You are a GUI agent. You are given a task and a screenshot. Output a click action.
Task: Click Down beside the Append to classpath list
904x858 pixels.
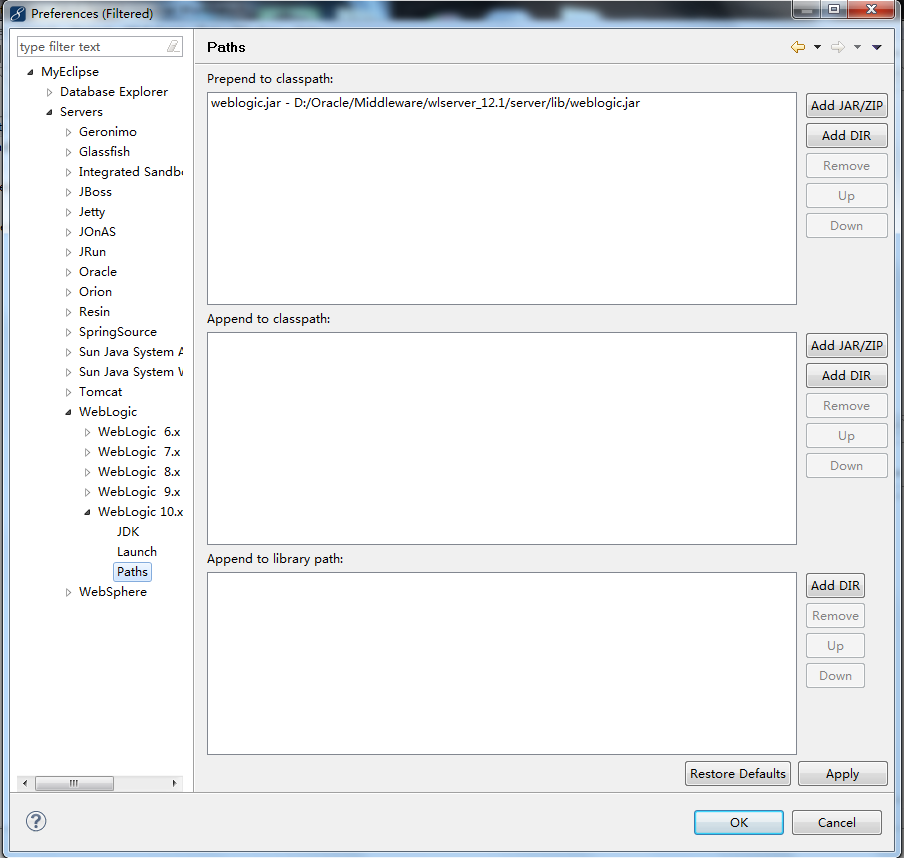(x=846, y=465)
